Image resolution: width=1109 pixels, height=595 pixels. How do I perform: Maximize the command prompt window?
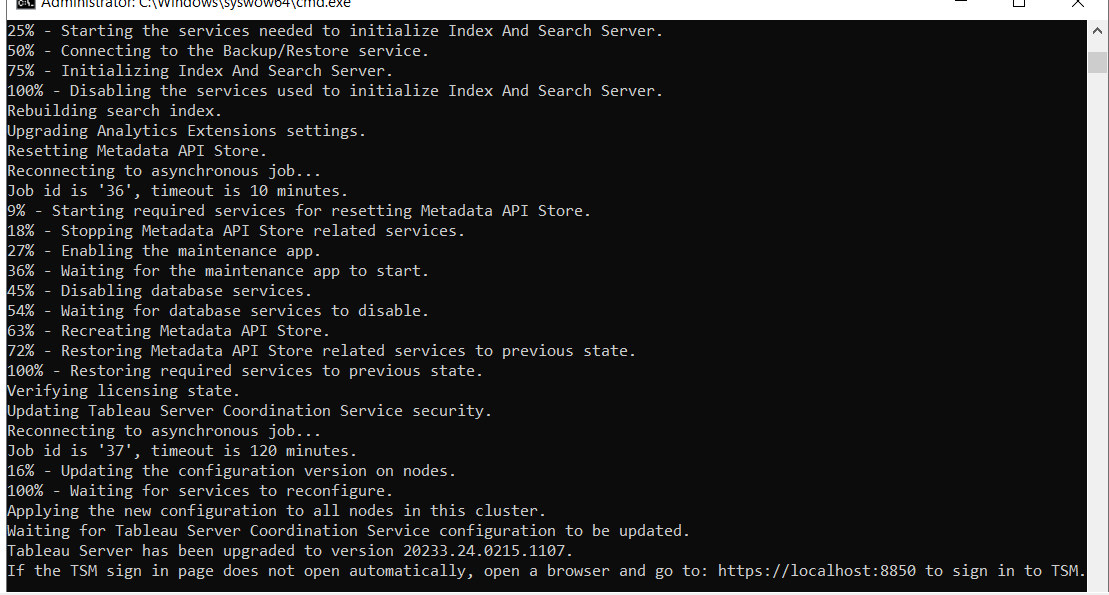1018,4
